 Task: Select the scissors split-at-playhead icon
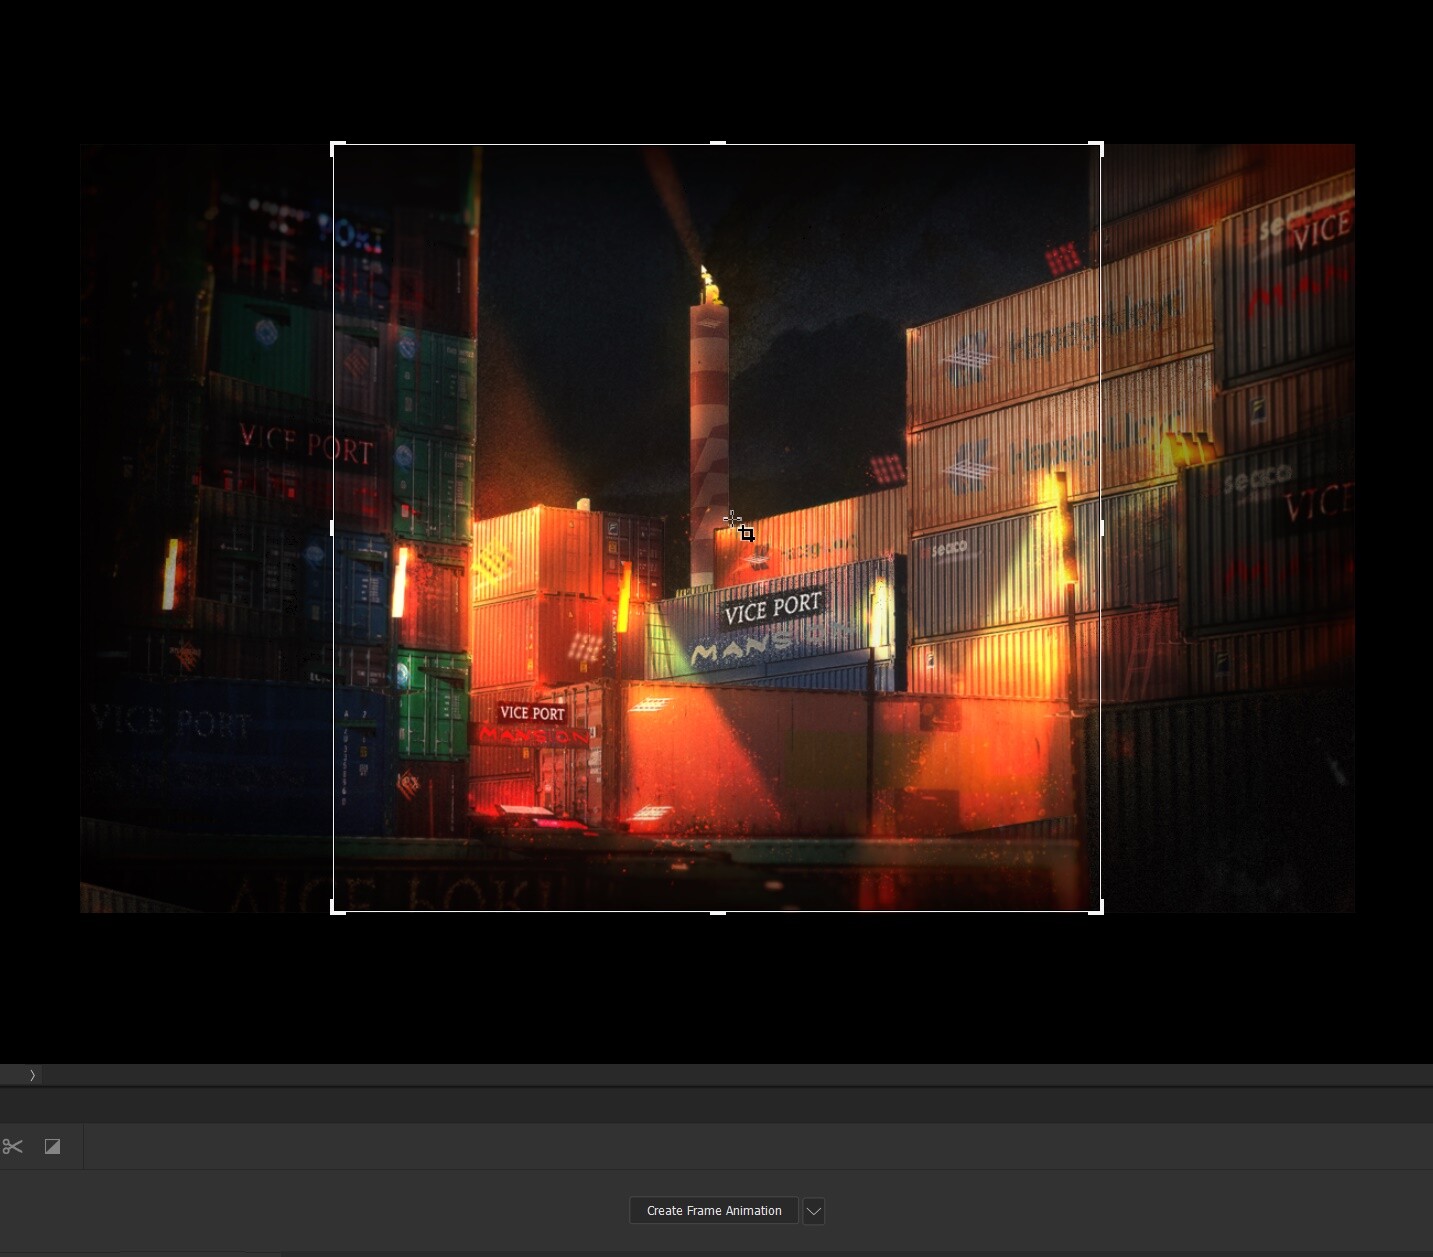12,1147
